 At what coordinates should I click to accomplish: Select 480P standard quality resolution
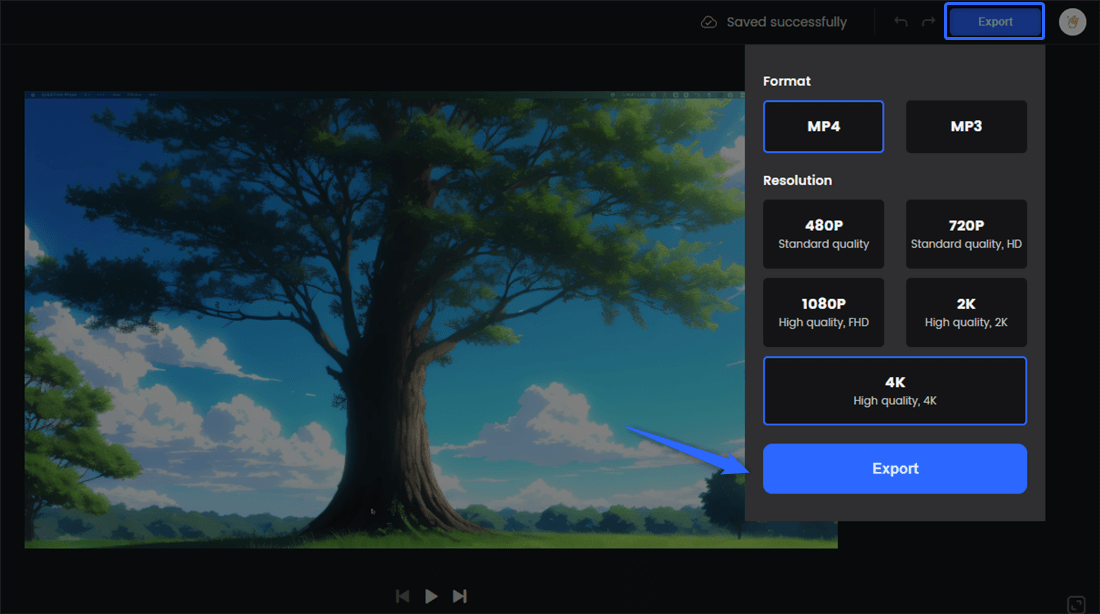point(823,234)
